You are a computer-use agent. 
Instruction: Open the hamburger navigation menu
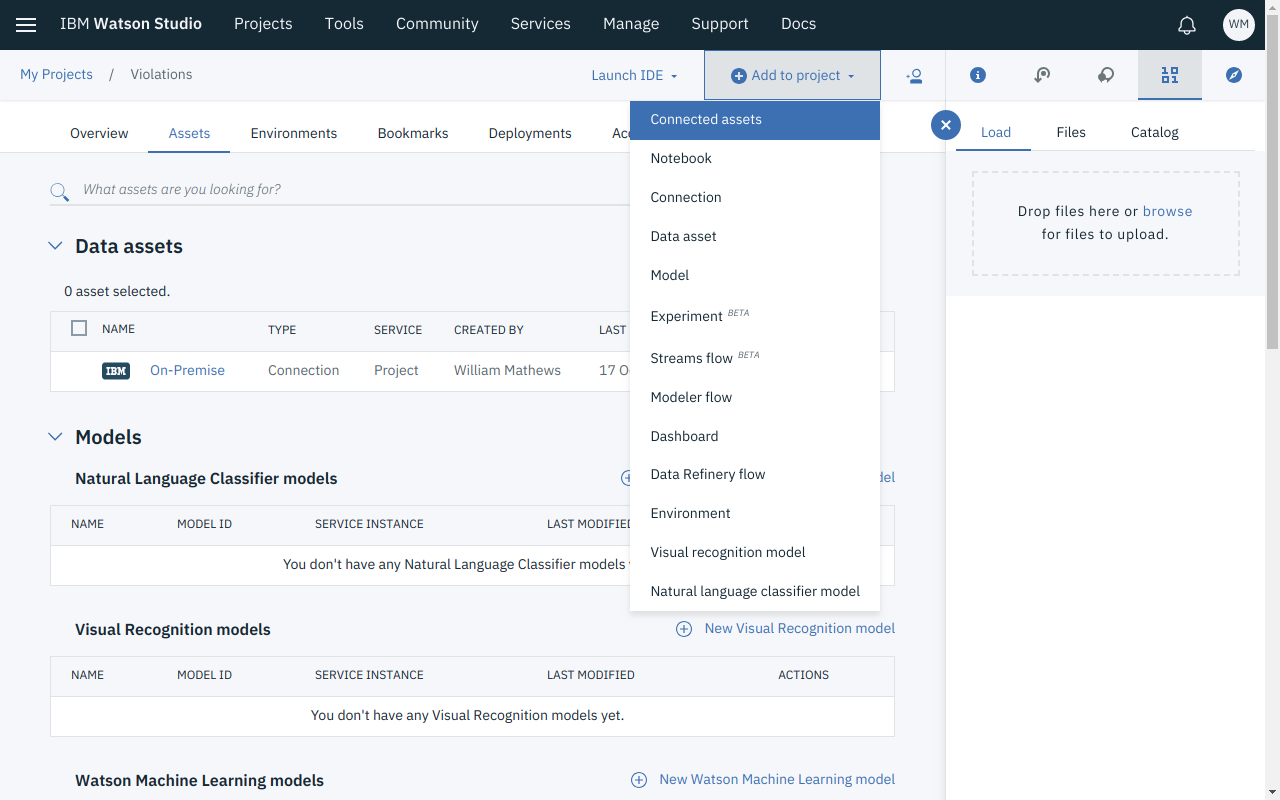(x=26, y=25)
